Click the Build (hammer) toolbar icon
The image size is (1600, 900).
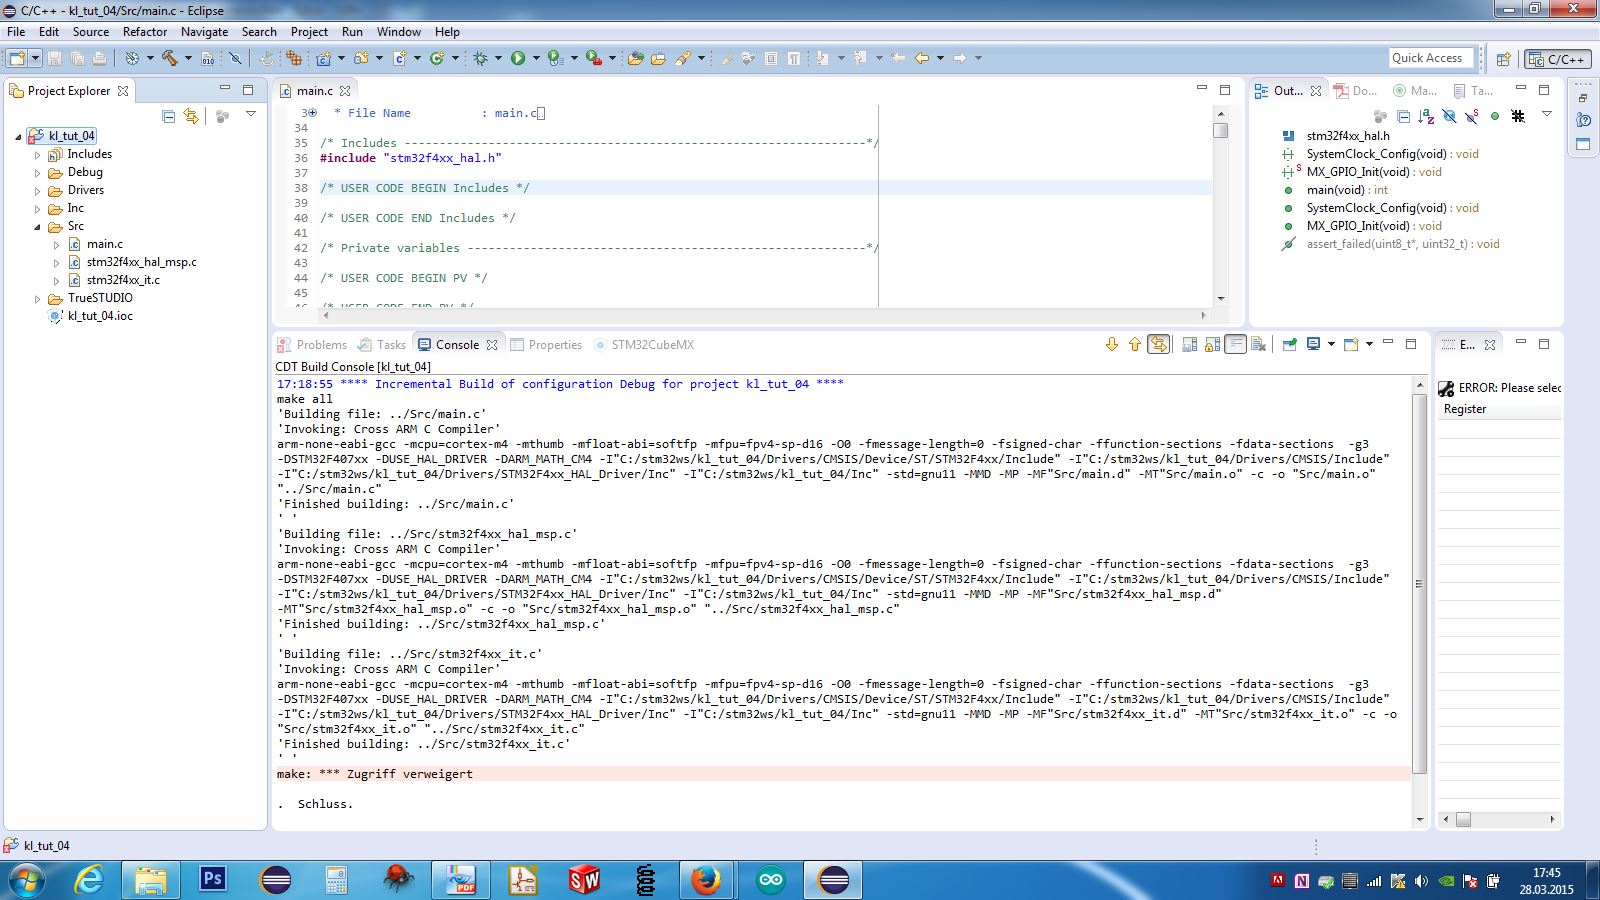click(169, 58)
